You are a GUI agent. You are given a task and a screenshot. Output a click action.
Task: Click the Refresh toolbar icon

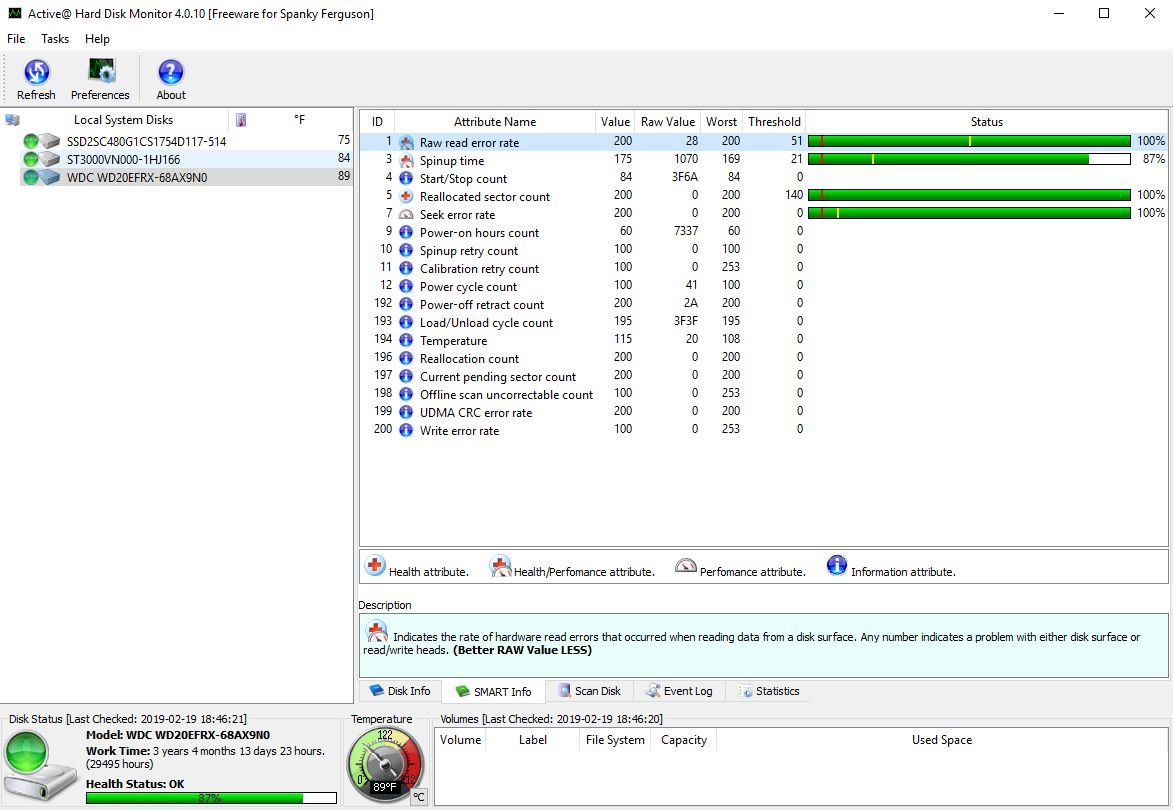[36, 79]
